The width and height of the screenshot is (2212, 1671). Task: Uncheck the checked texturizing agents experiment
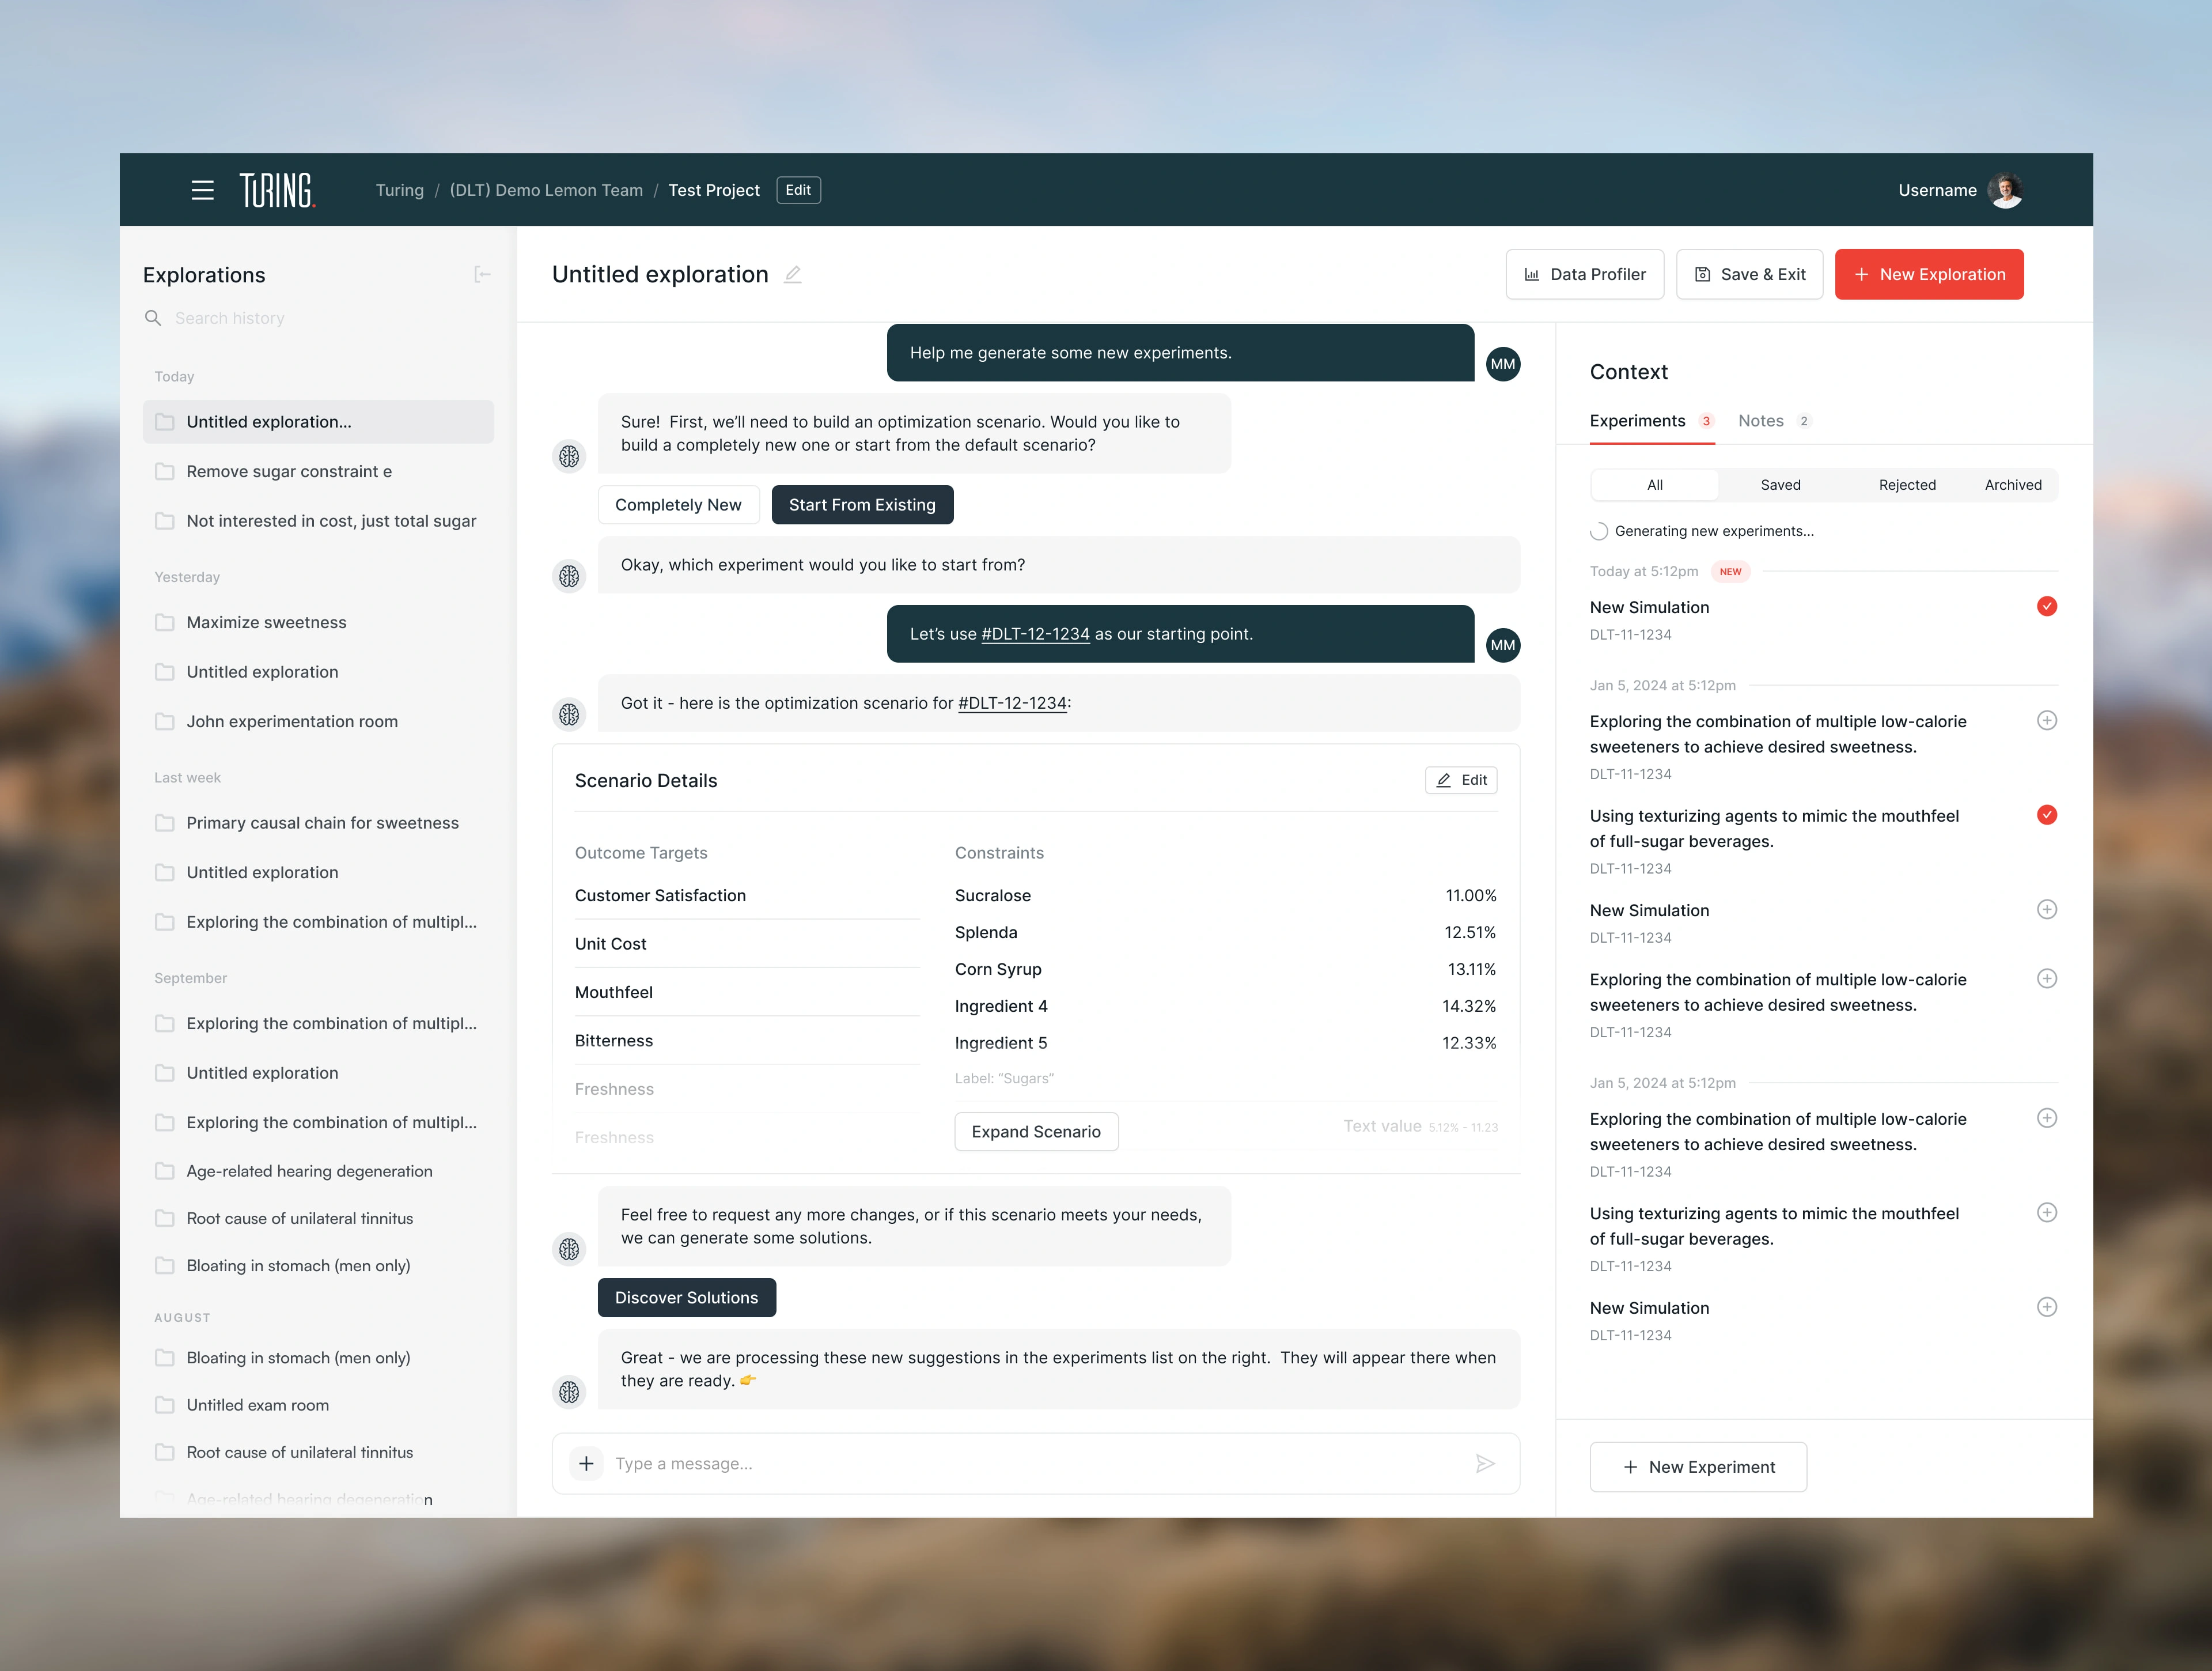[2046, 815]
